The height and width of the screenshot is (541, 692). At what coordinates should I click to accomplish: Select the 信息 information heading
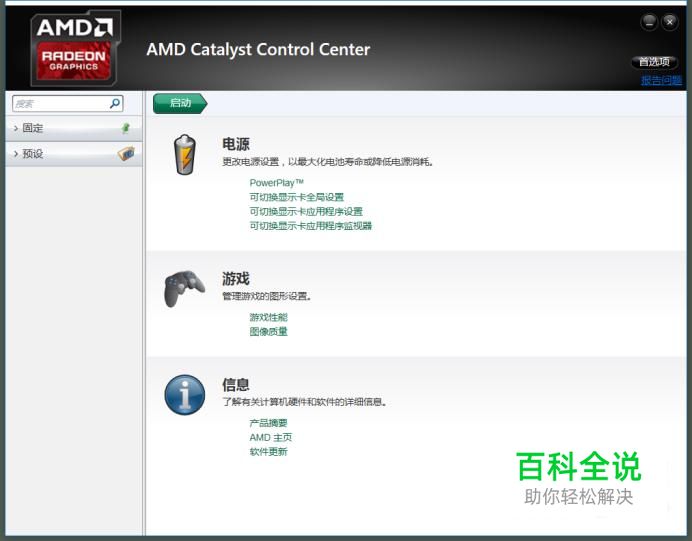pyautogui.click(x=236, y=384)
